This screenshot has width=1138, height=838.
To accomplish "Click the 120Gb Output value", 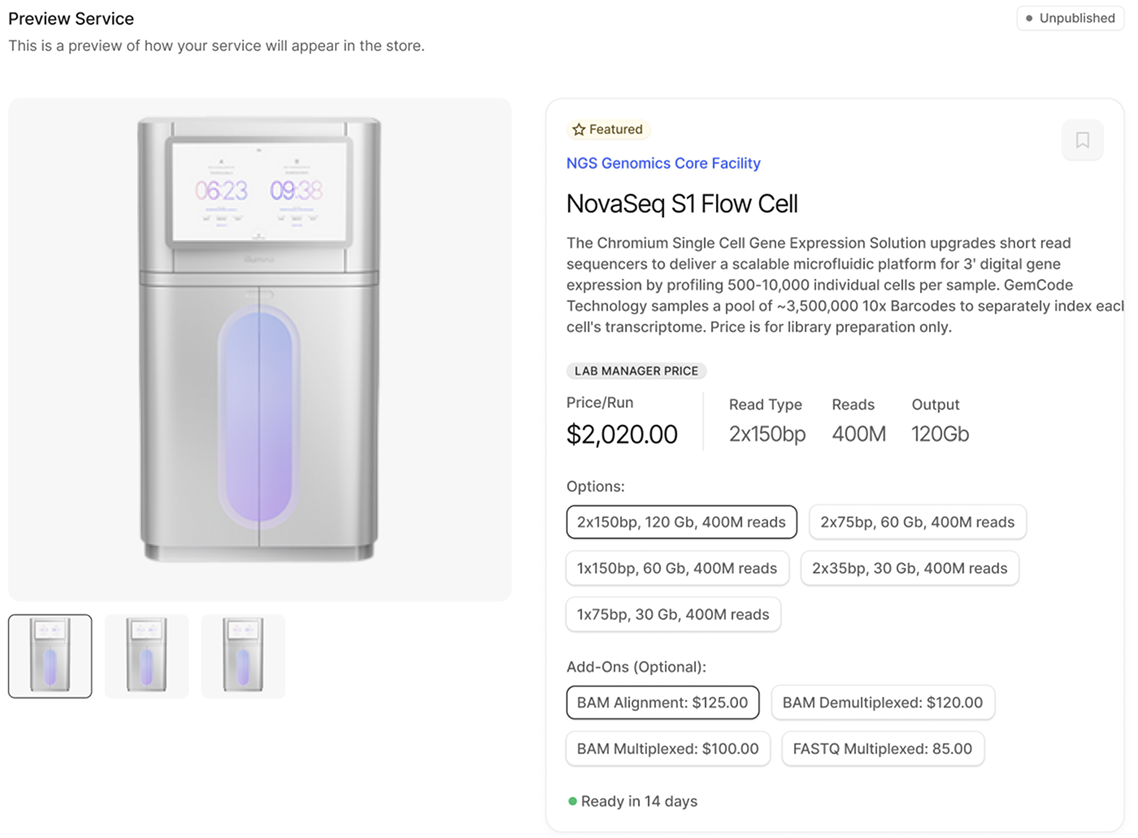I will point(940,434).
